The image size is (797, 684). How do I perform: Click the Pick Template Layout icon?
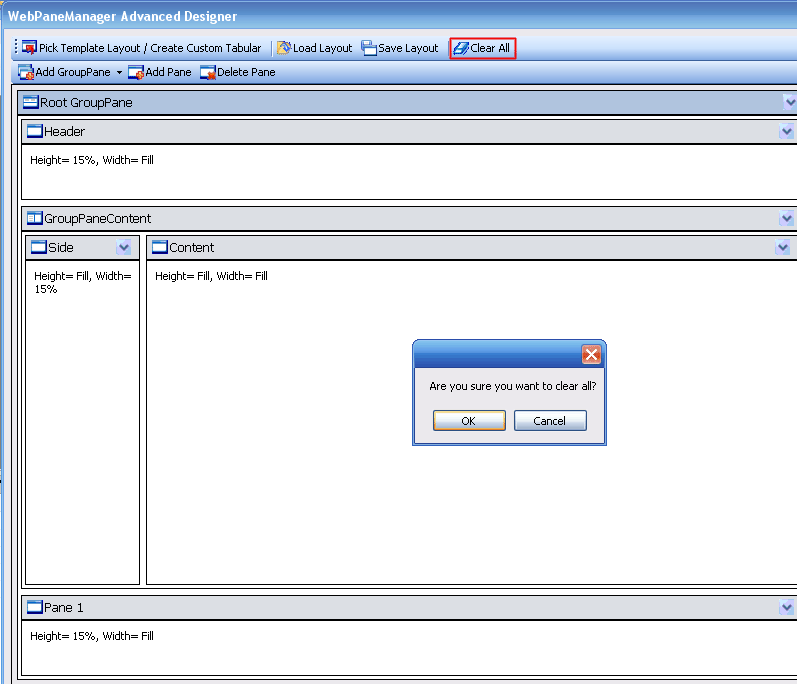pos(29,48)
